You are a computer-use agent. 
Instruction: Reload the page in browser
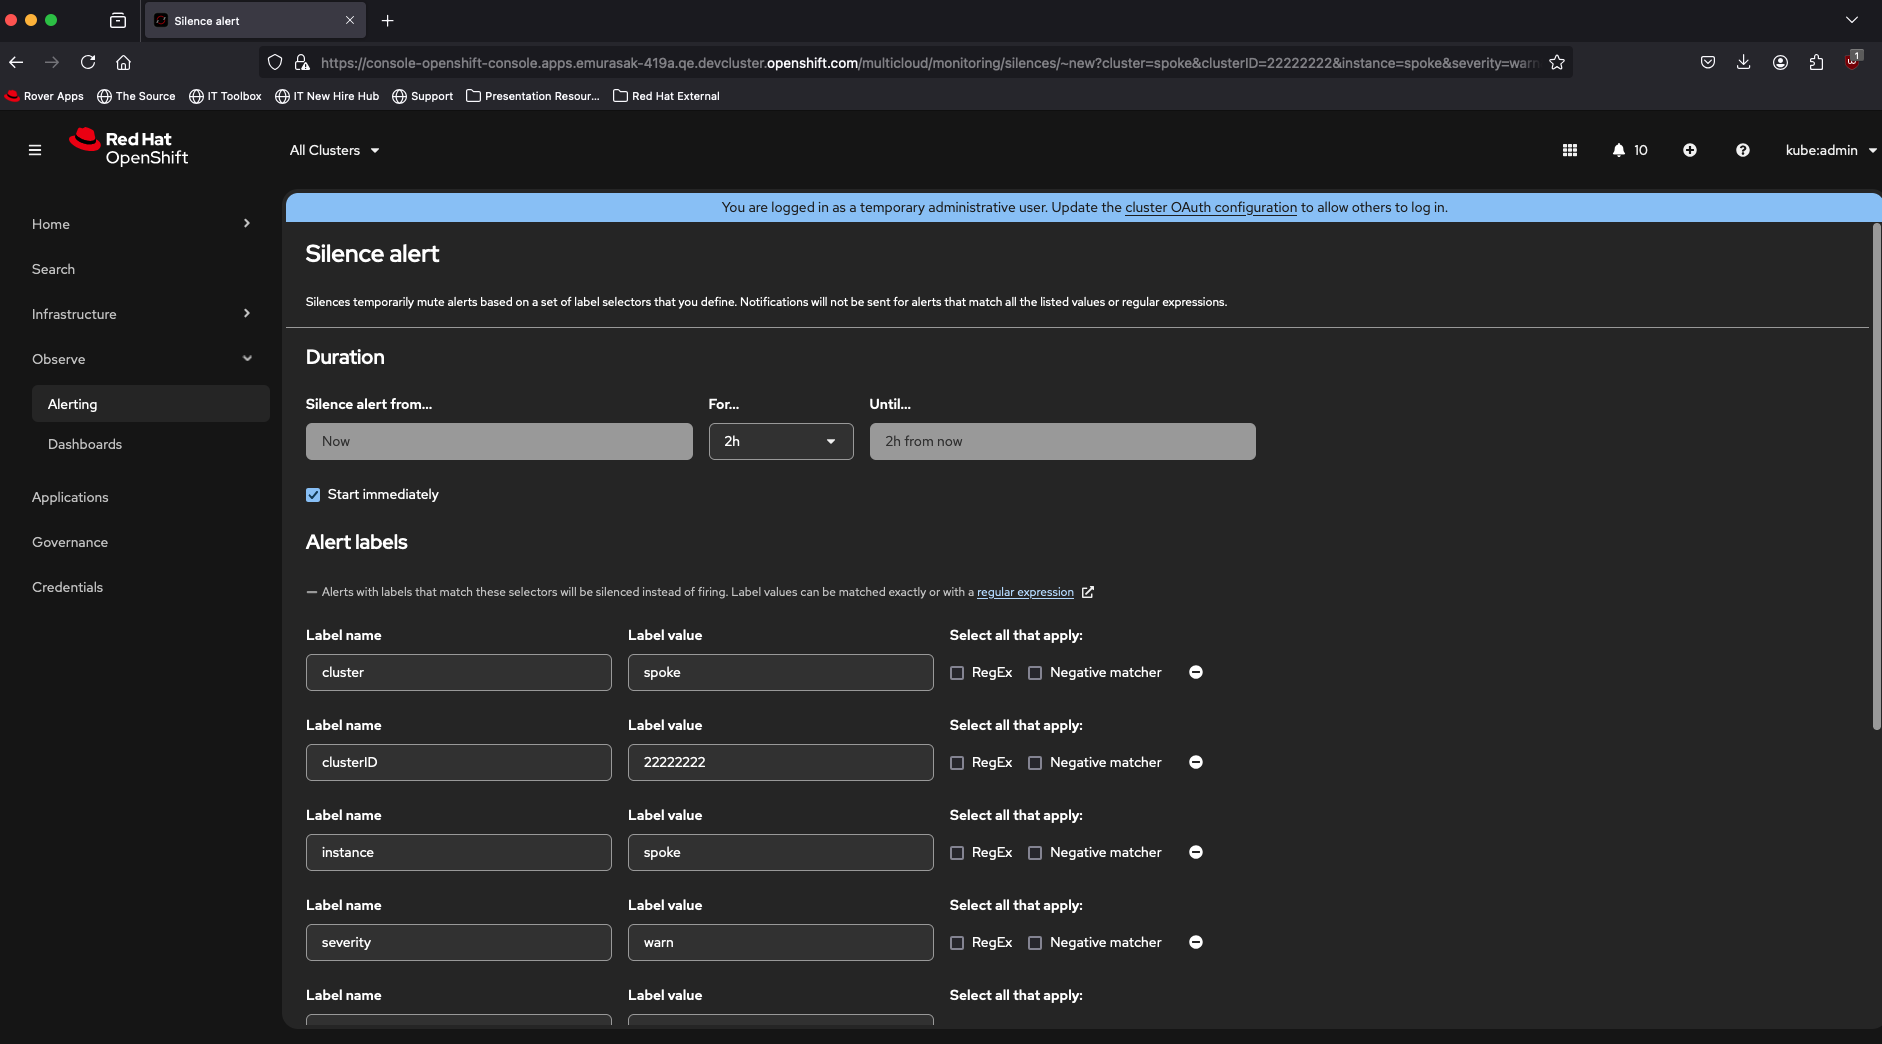[x=88, y=62]
